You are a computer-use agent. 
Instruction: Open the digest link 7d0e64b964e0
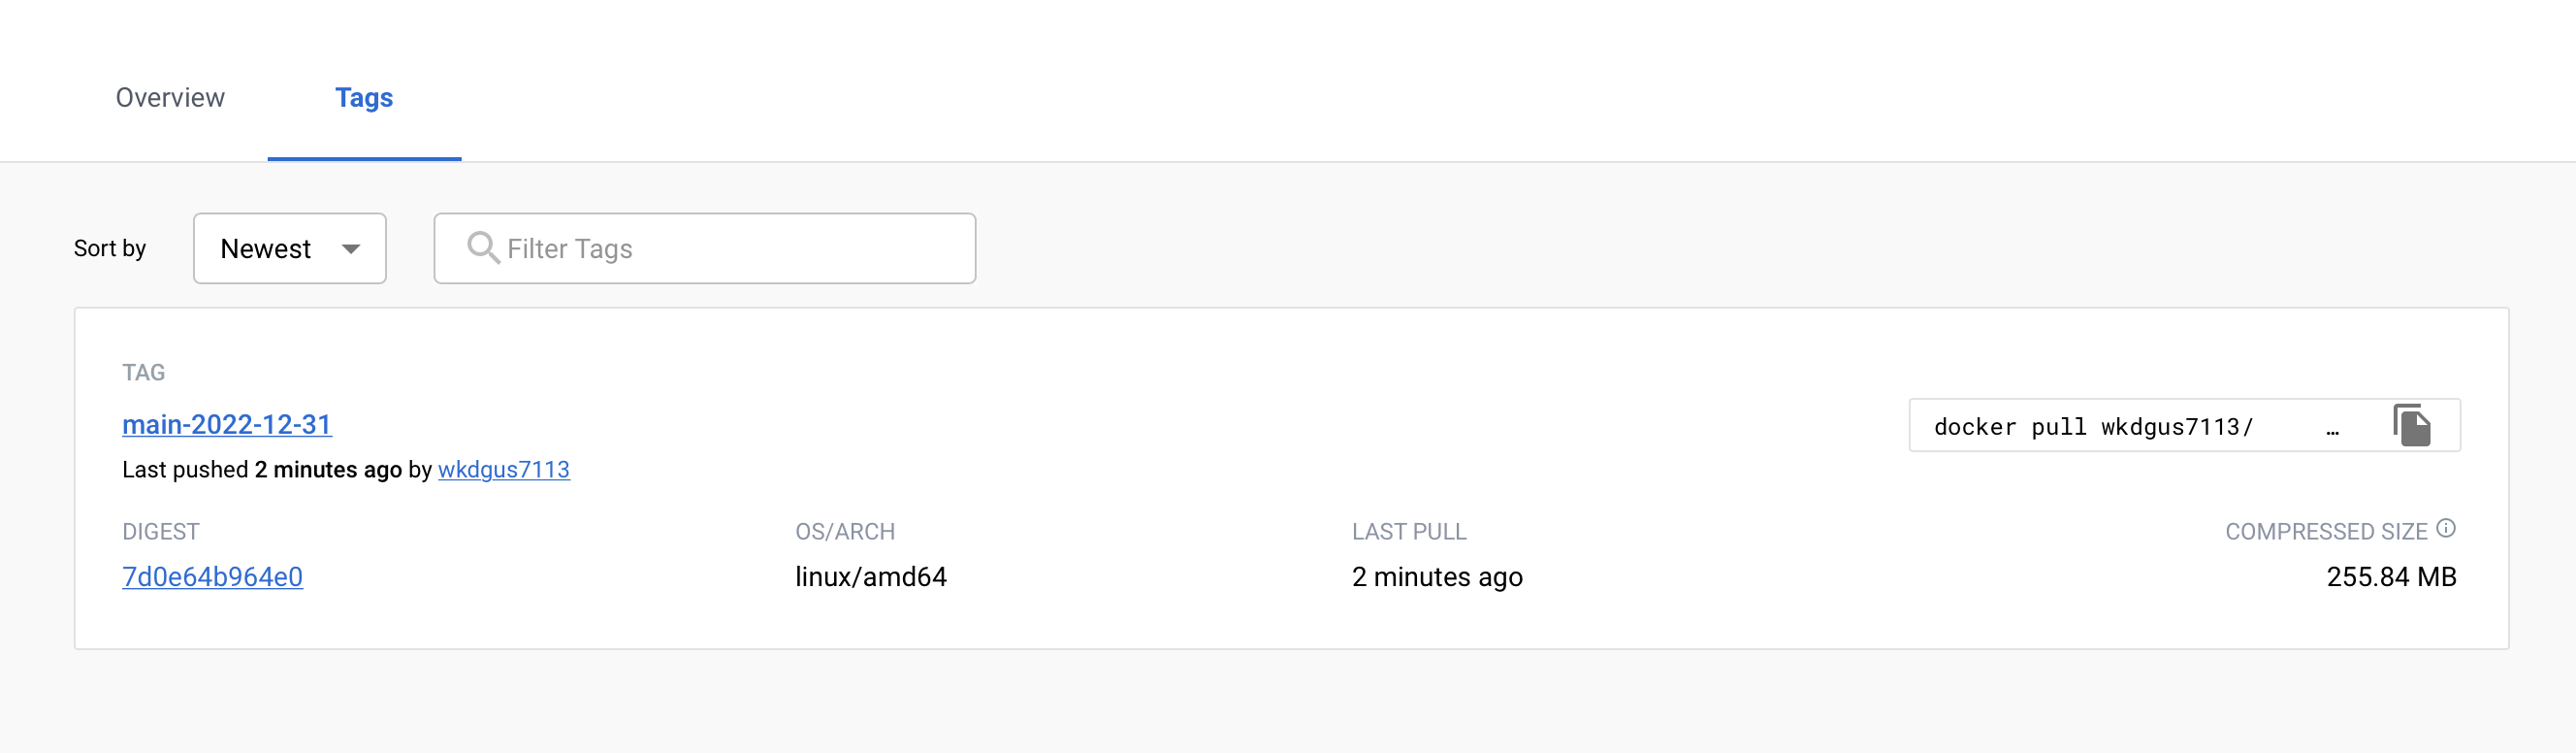[212, 577]
